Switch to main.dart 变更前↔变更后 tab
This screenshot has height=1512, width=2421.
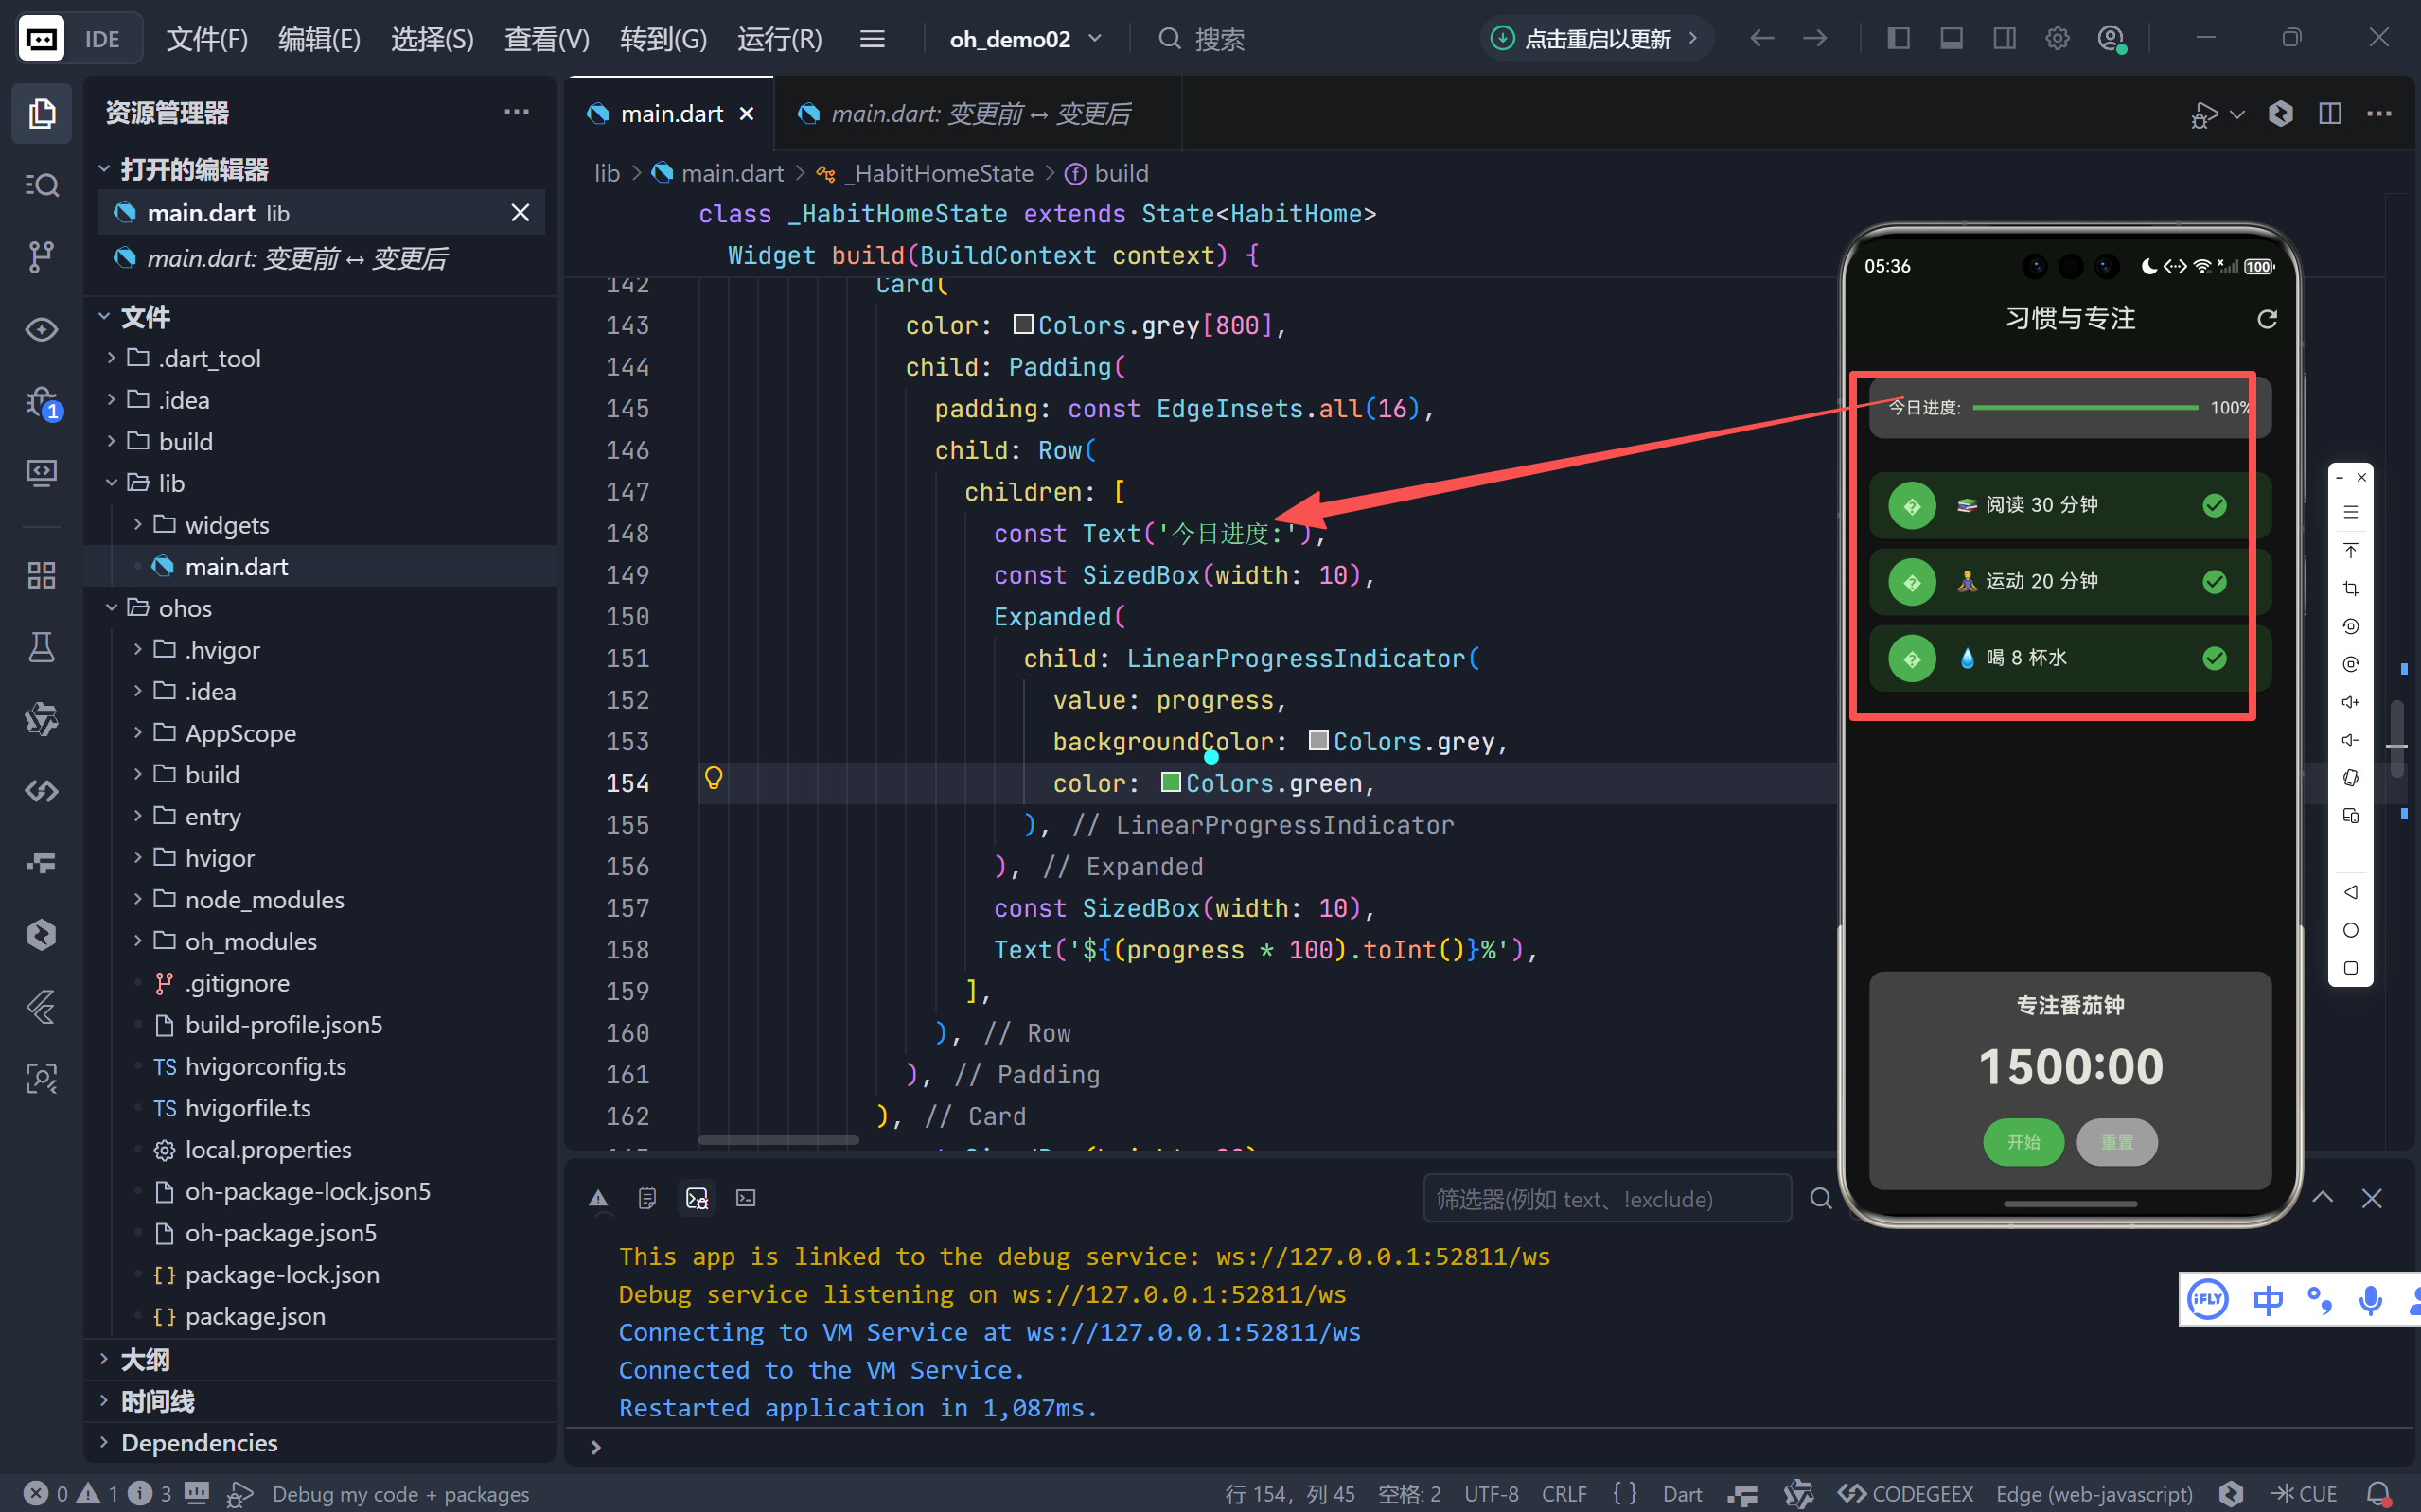(979, 114)
